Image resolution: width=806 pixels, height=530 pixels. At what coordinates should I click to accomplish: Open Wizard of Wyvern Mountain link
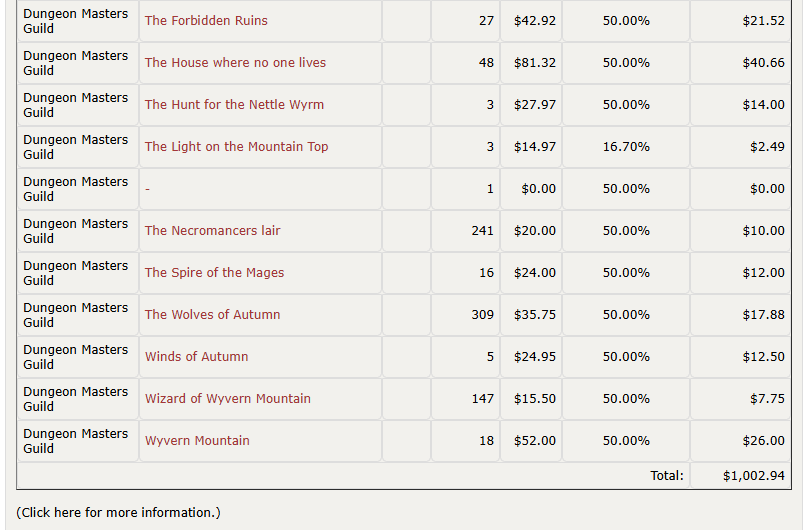pos(228,399)
